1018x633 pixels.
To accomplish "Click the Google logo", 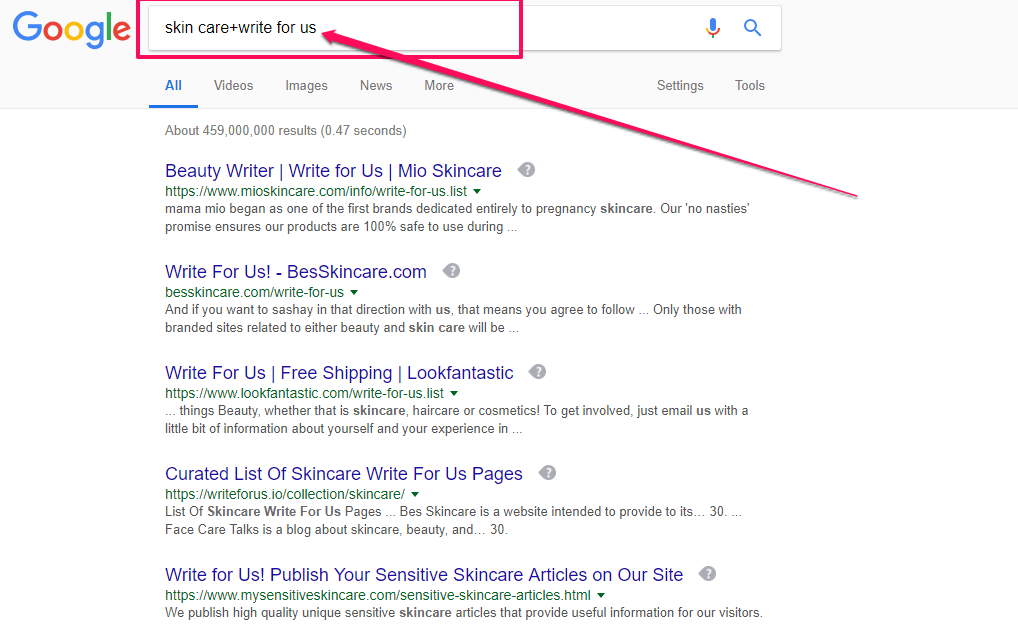I will coord(71,29).
